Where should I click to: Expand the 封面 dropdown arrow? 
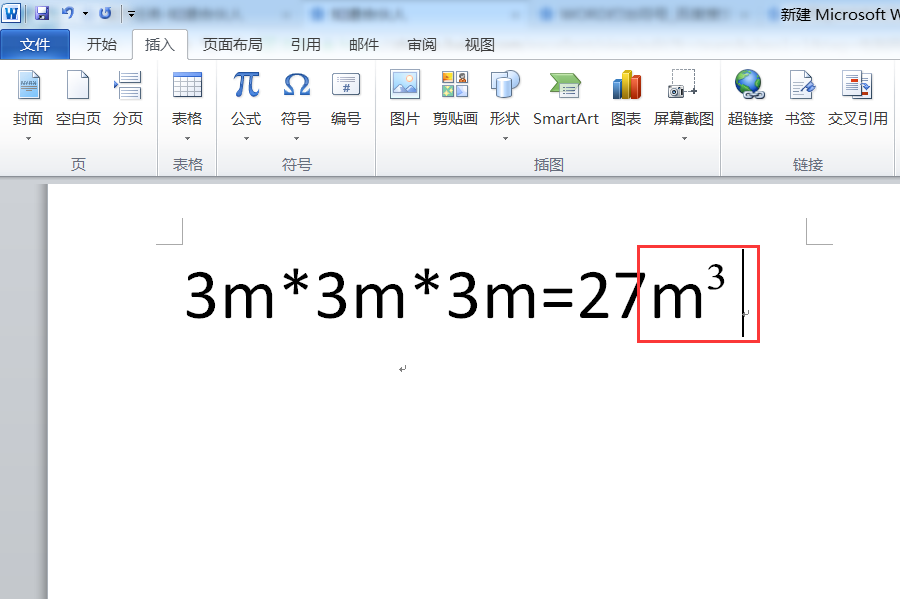click(28, 138)
